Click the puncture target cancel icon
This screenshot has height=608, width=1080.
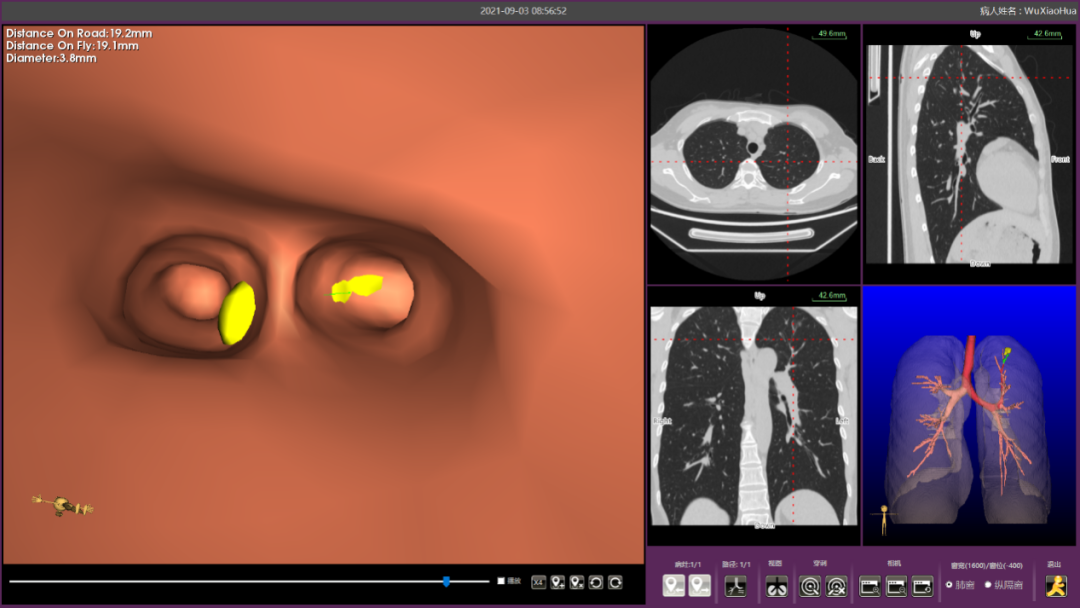[x=836, y=586]
